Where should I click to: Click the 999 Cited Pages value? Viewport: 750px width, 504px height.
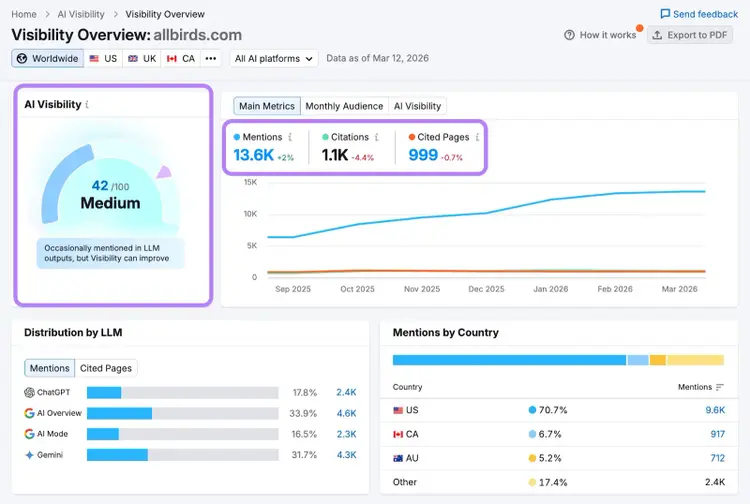(x=423, y=155)
